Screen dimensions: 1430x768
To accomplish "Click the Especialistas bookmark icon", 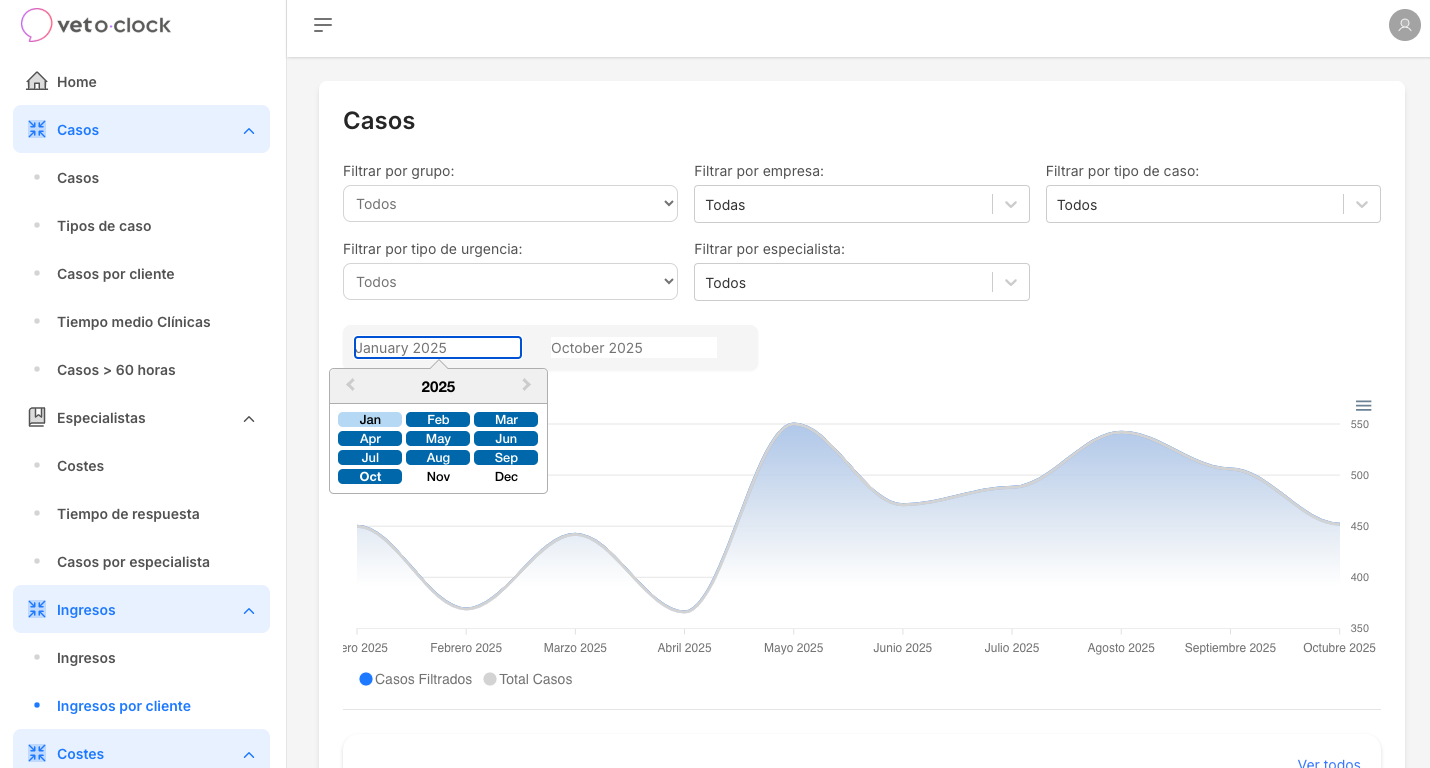I will pos(37,417).
